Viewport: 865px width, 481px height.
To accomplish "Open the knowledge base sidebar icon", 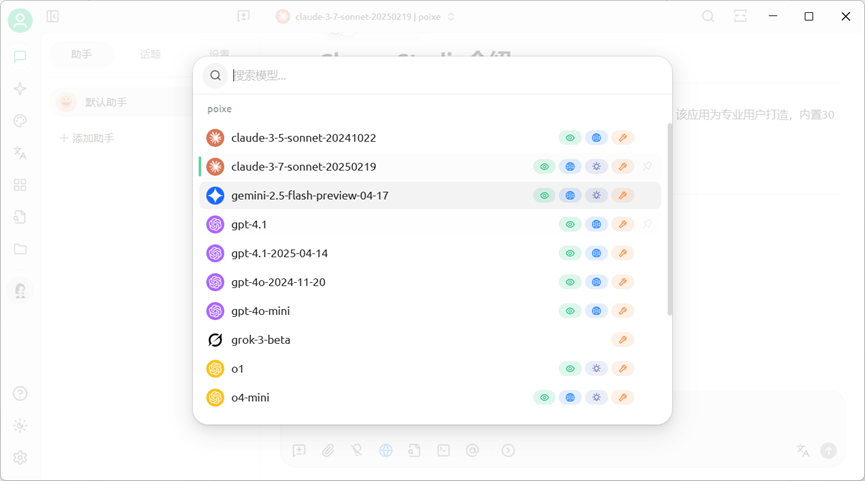I will pos(20,217).
